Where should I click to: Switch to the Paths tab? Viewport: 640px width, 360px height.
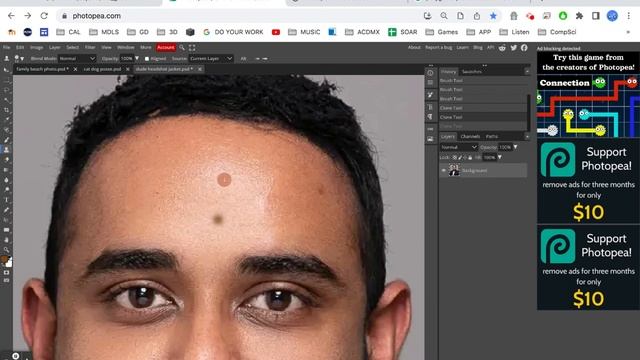(491, 136)
